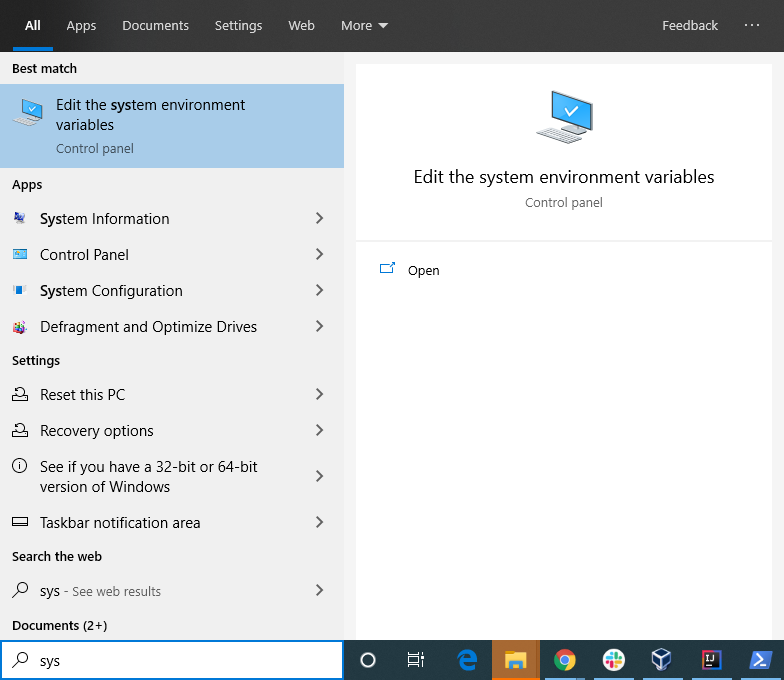The width and height of the screenshot is (784, 680).
Task: Switch to the Settings tab
Action: point(238,26)
